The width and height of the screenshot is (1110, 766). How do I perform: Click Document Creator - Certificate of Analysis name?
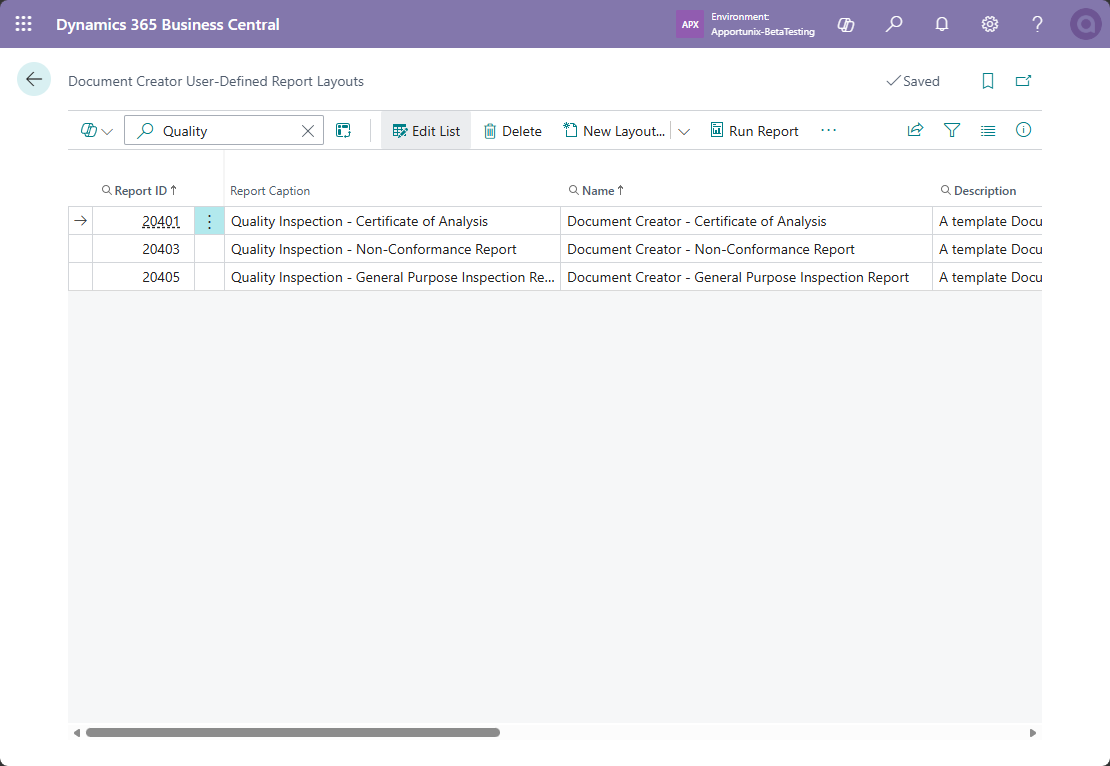pyautogui.click(x=746, y=222)
